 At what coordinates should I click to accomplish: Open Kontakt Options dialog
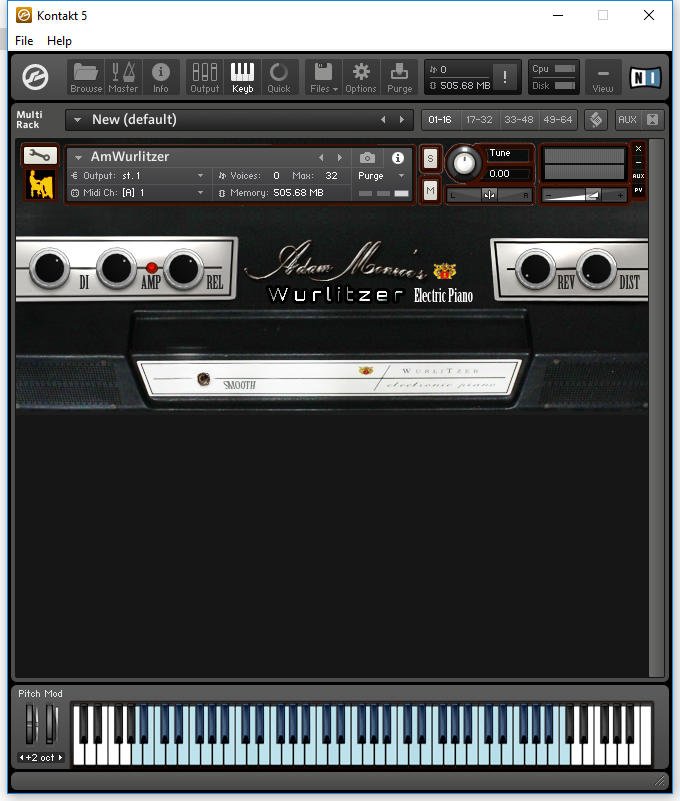point(361,78)
